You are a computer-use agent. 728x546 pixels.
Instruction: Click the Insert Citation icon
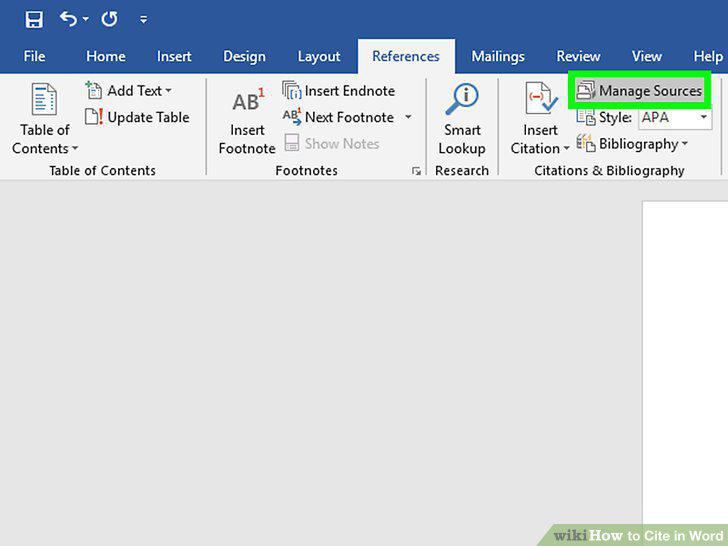(540, 98)
